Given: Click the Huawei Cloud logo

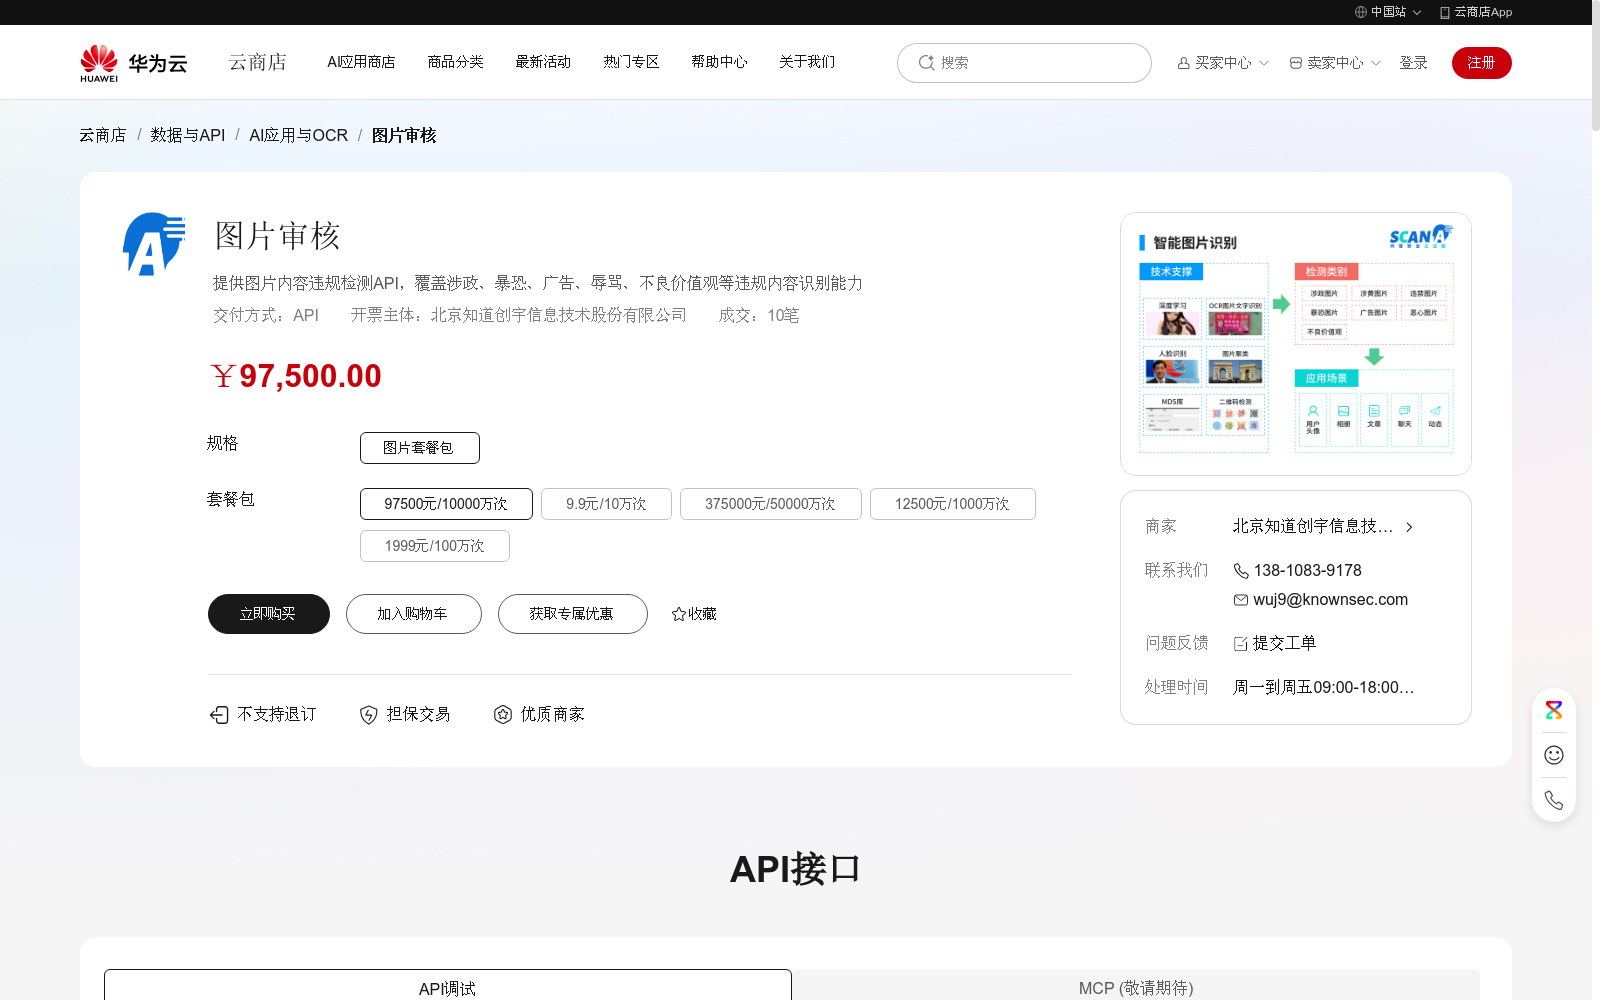Looking at the screenshot, I should 134,63.
